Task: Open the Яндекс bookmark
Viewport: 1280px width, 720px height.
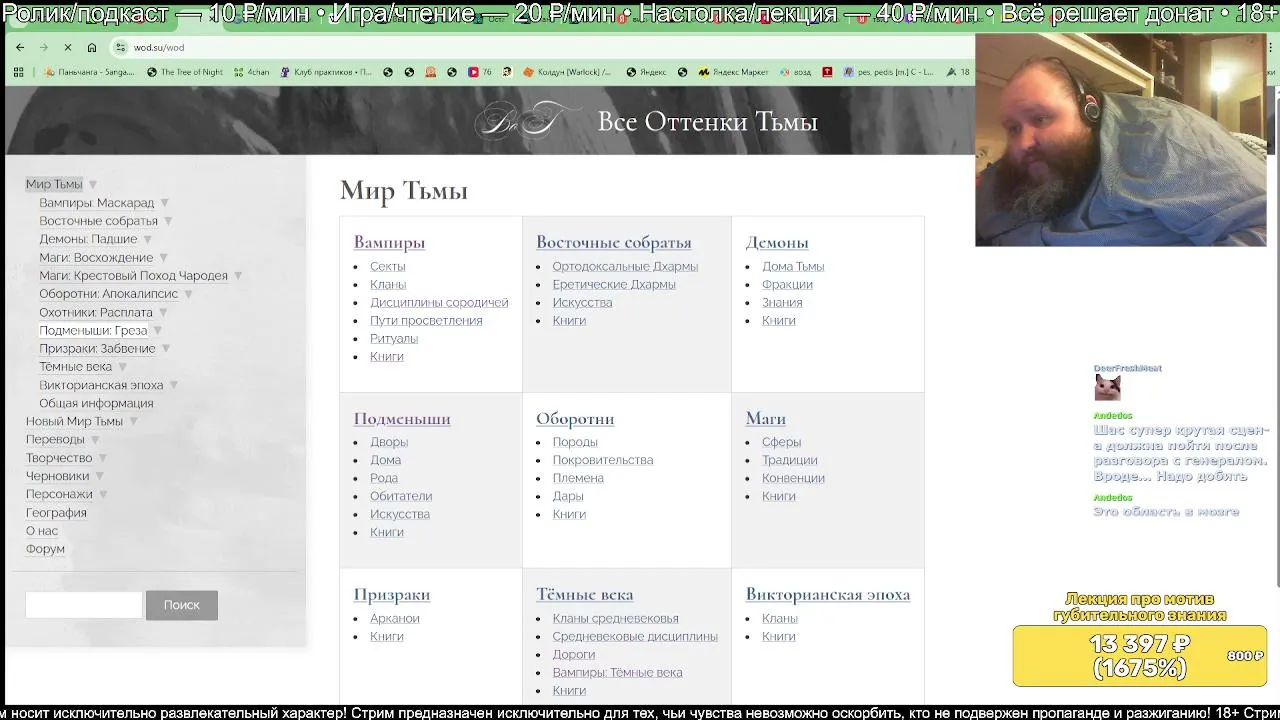Action: (646, 72)
